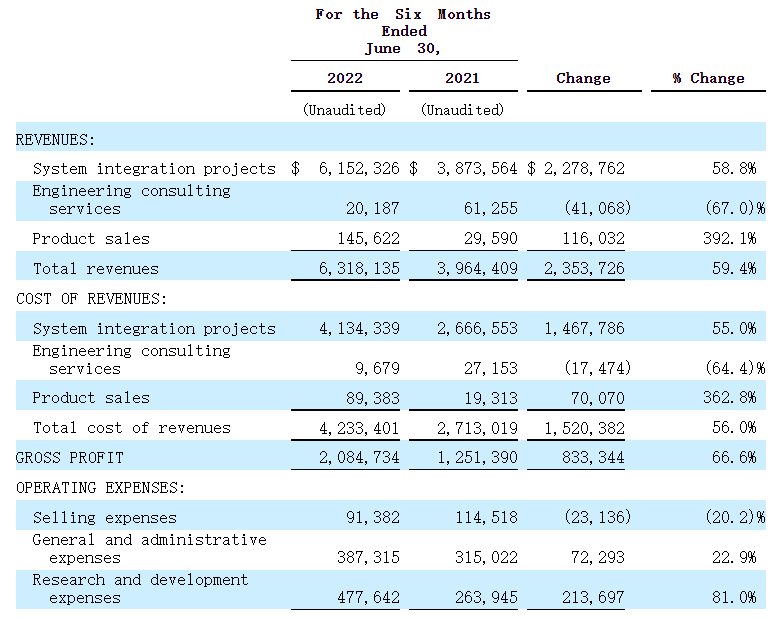Click the GROSS PROFIT row label
This screenshot has width=776, height=619.
[x=70, y=457]
